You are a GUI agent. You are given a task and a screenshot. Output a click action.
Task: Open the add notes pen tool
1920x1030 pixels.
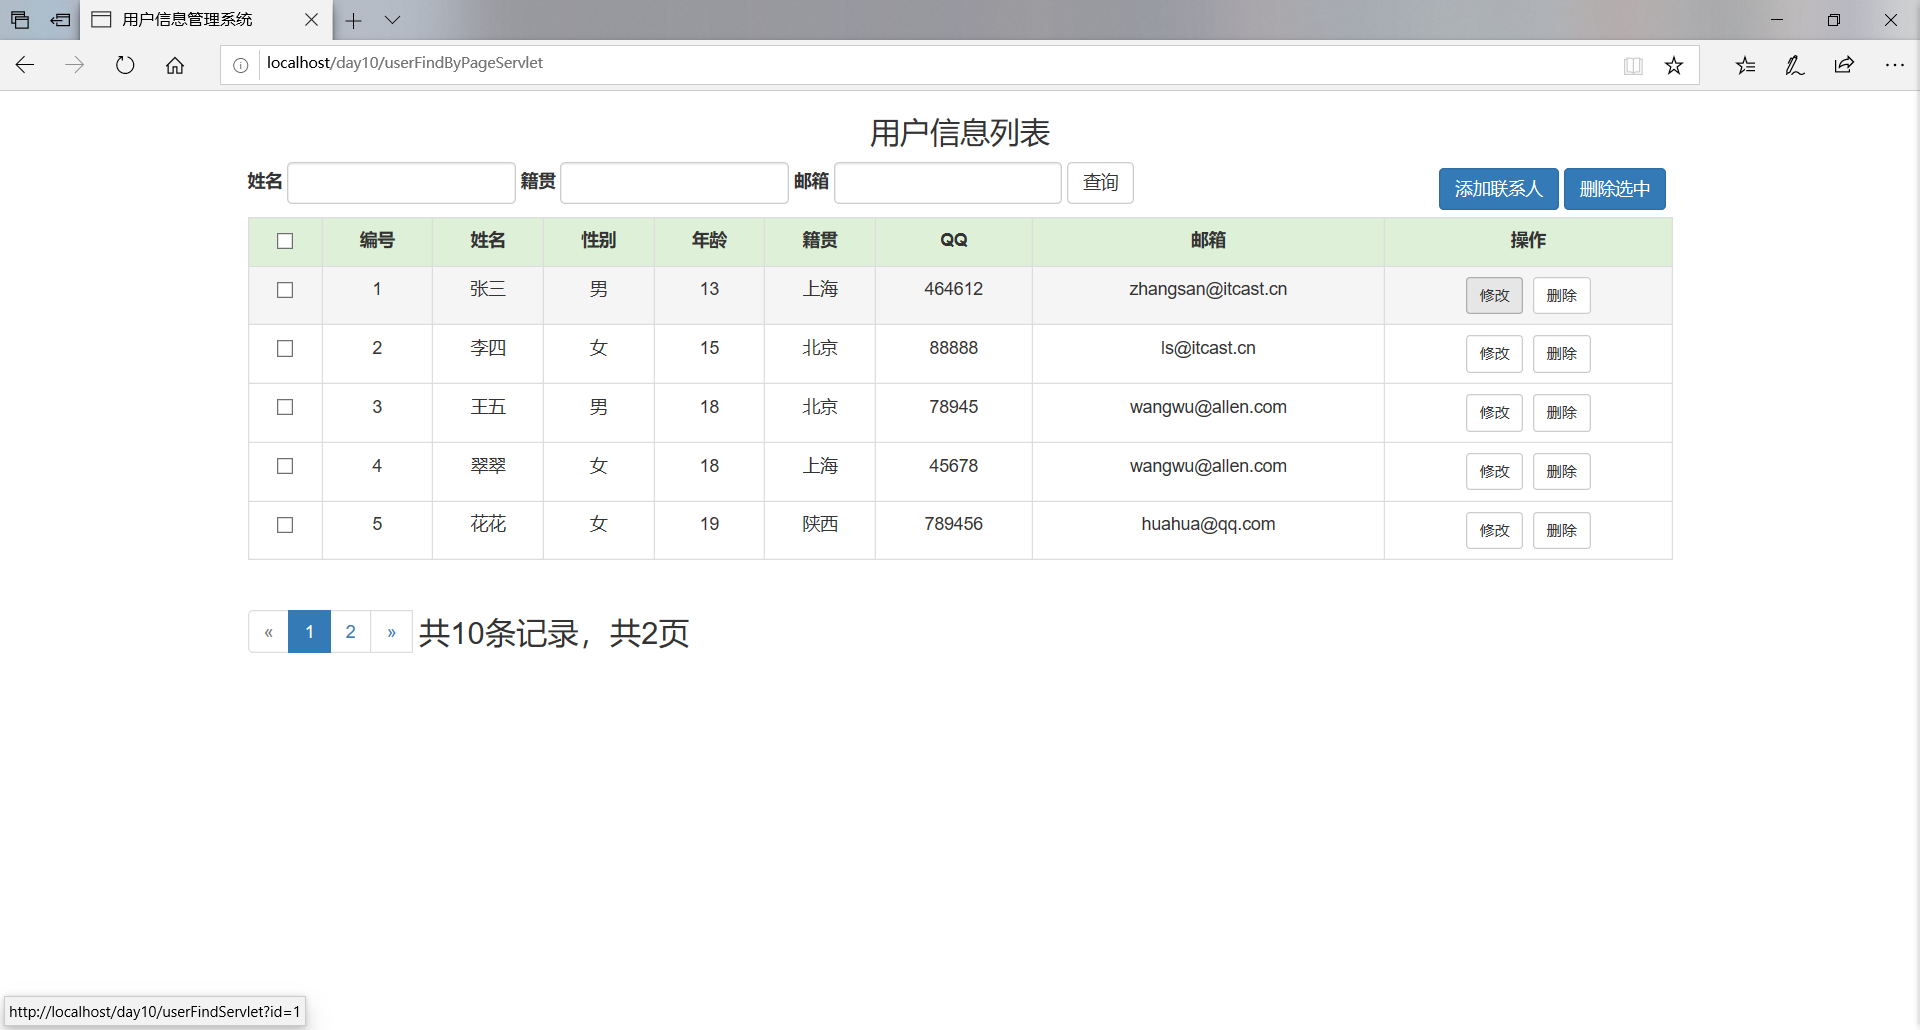pyautogui.click(x=1795, y=65)
